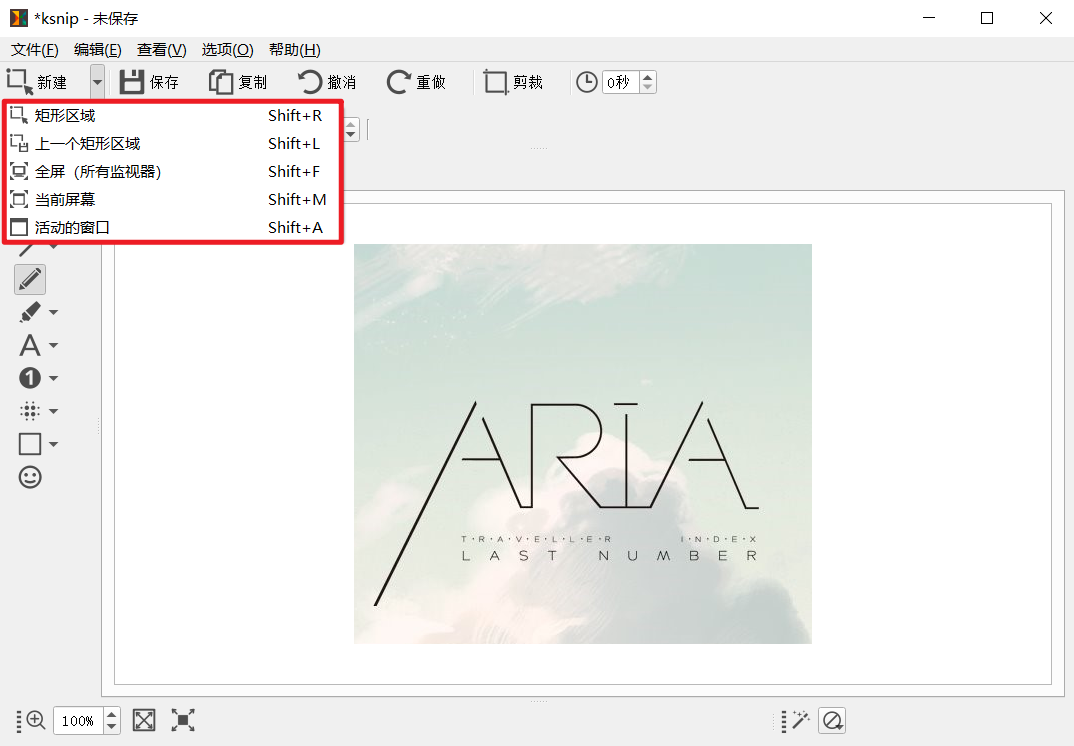The image size is (1074, 746).
Task: Choose 活动的窗口 capture option
Action: tap(173, 227)
